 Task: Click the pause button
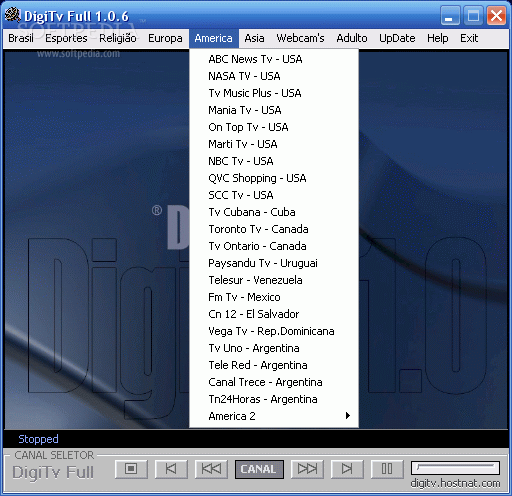387,469
